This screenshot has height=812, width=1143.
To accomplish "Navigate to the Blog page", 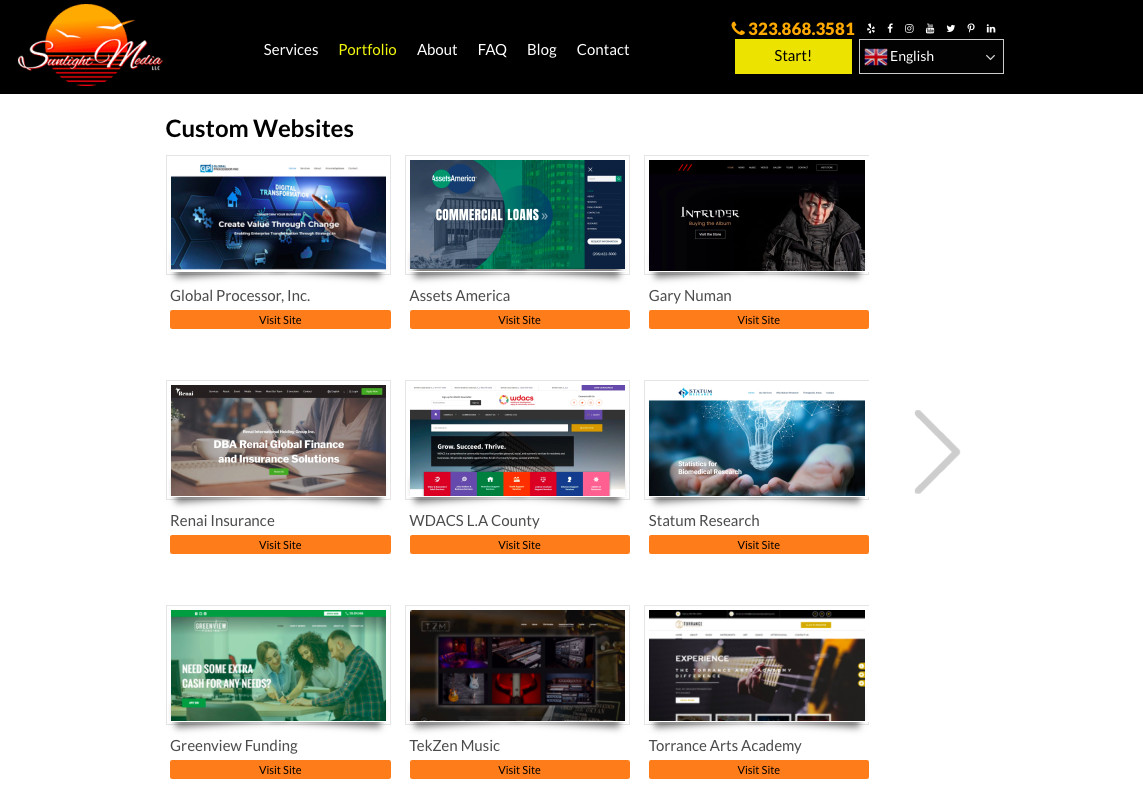I will click(x=542, y=50).
